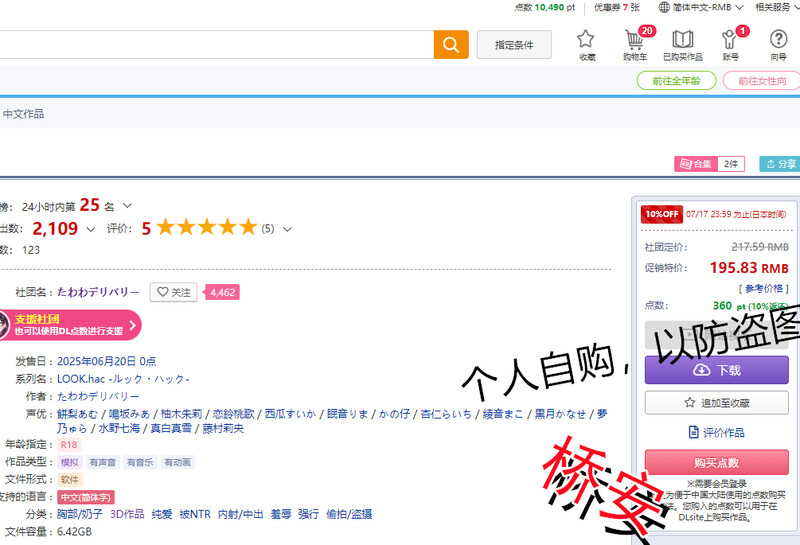
Task: Click the 中文作品 breadcrumb
Action: tap(23, 114)
